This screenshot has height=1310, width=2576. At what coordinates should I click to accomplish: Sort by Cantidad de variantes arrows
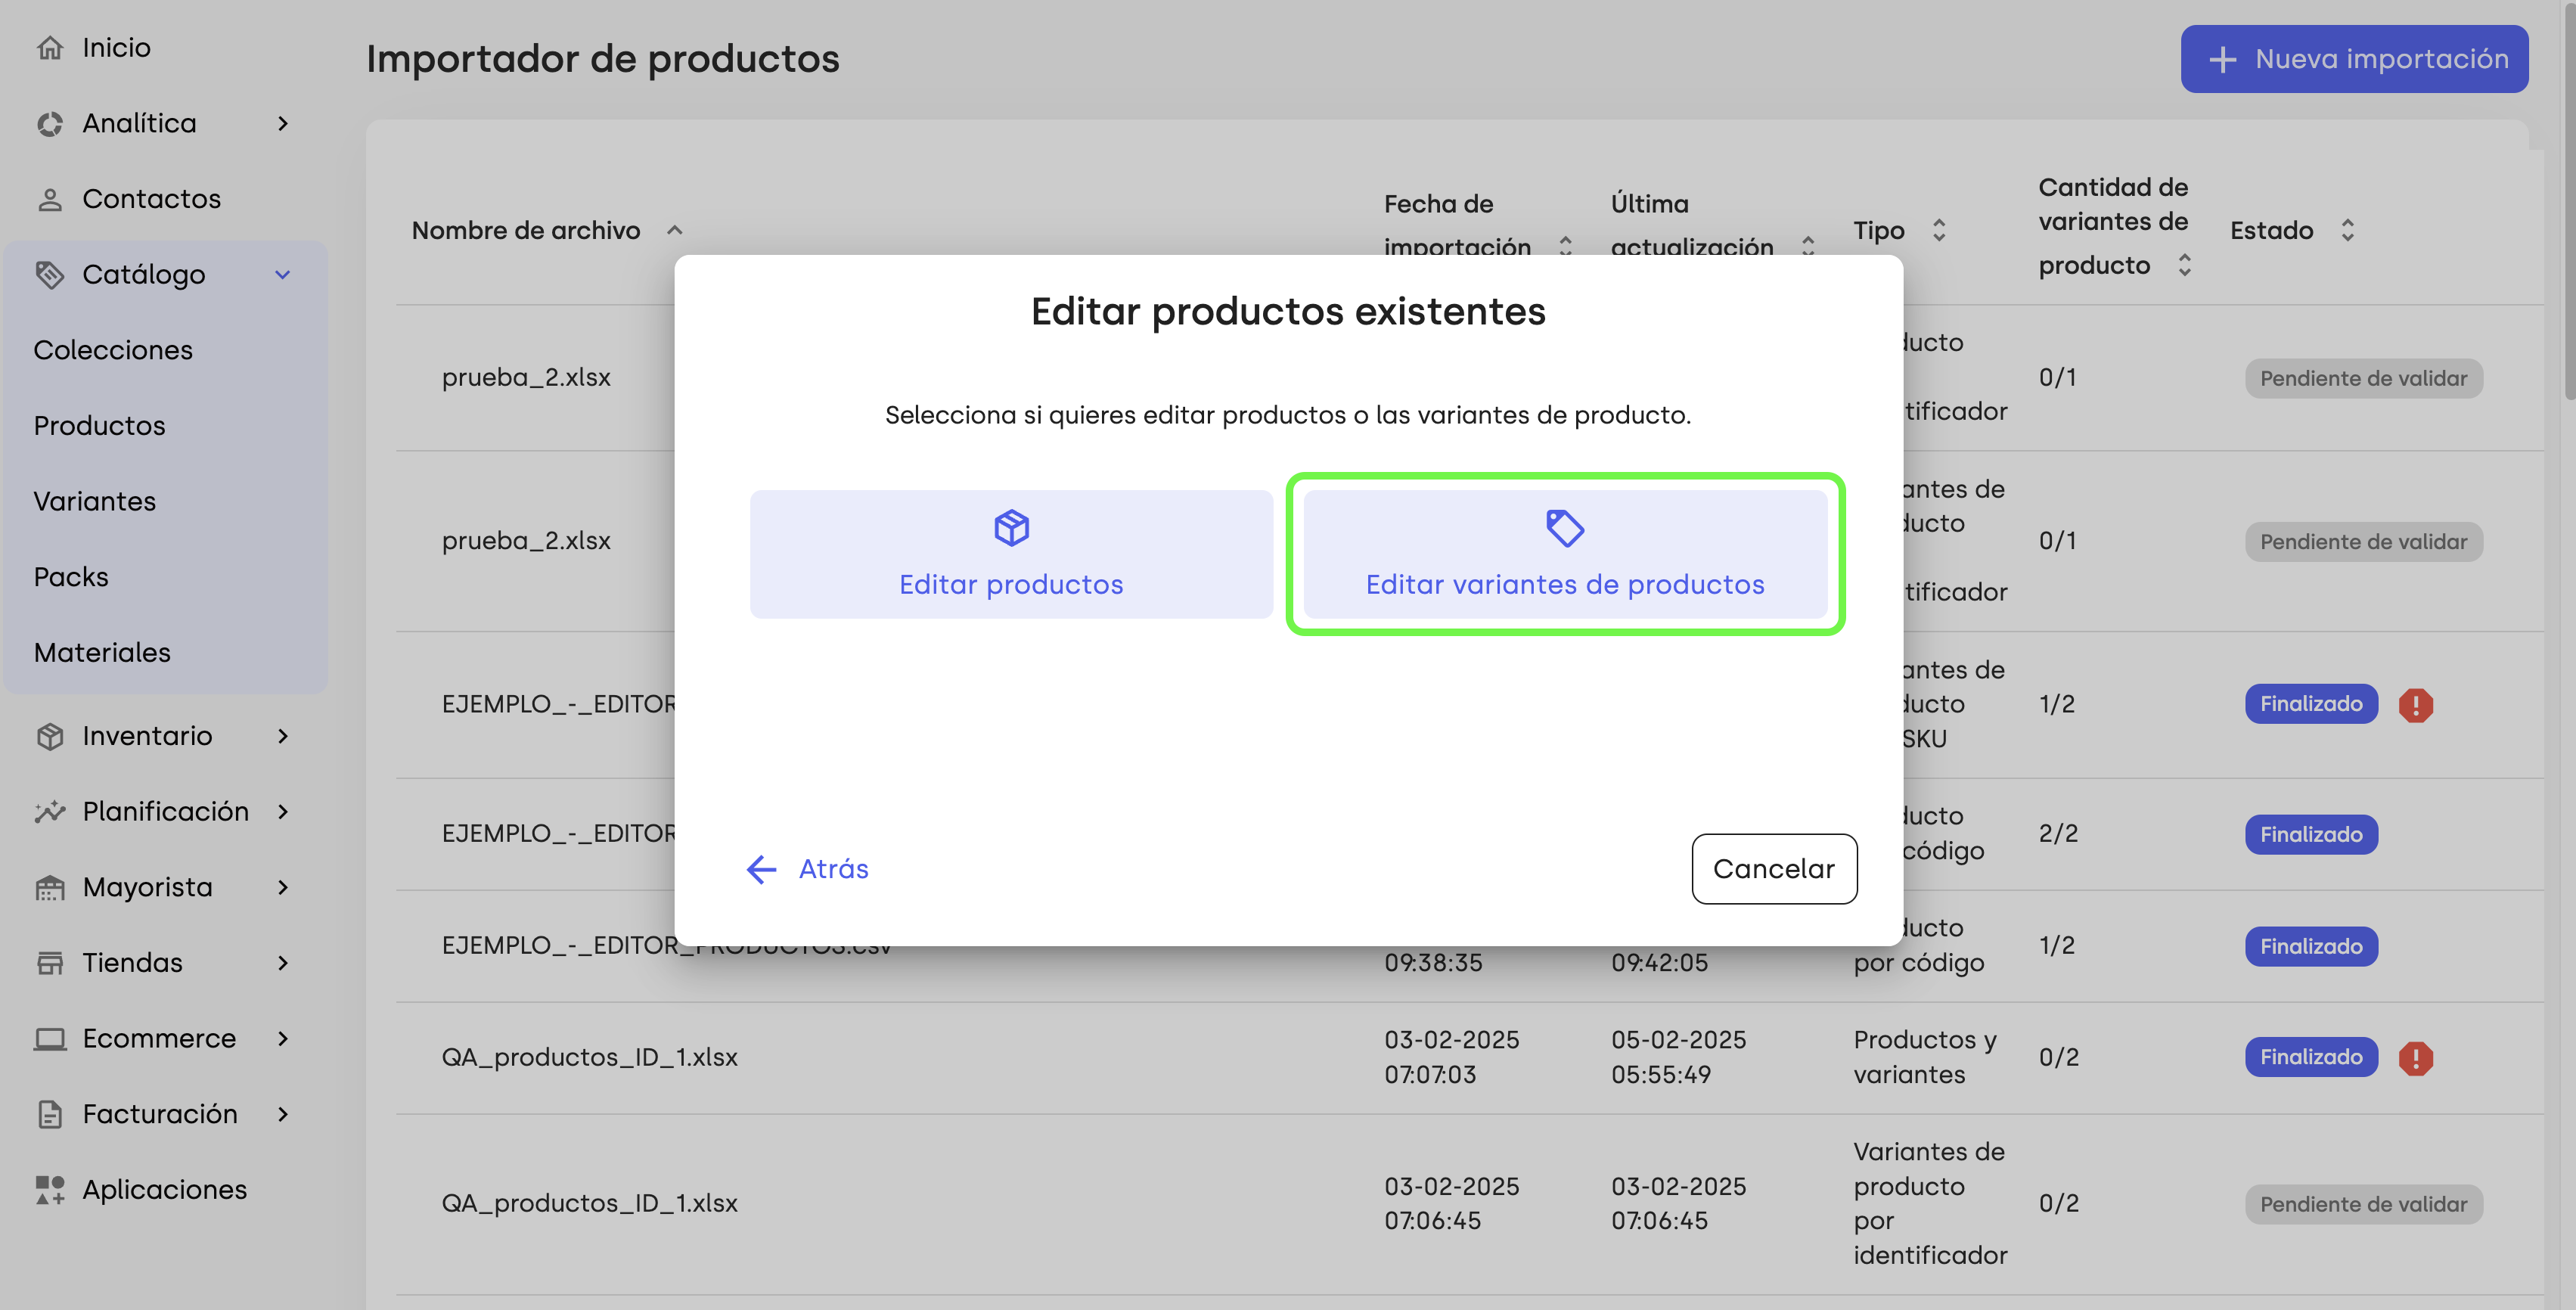(2185, 265)
